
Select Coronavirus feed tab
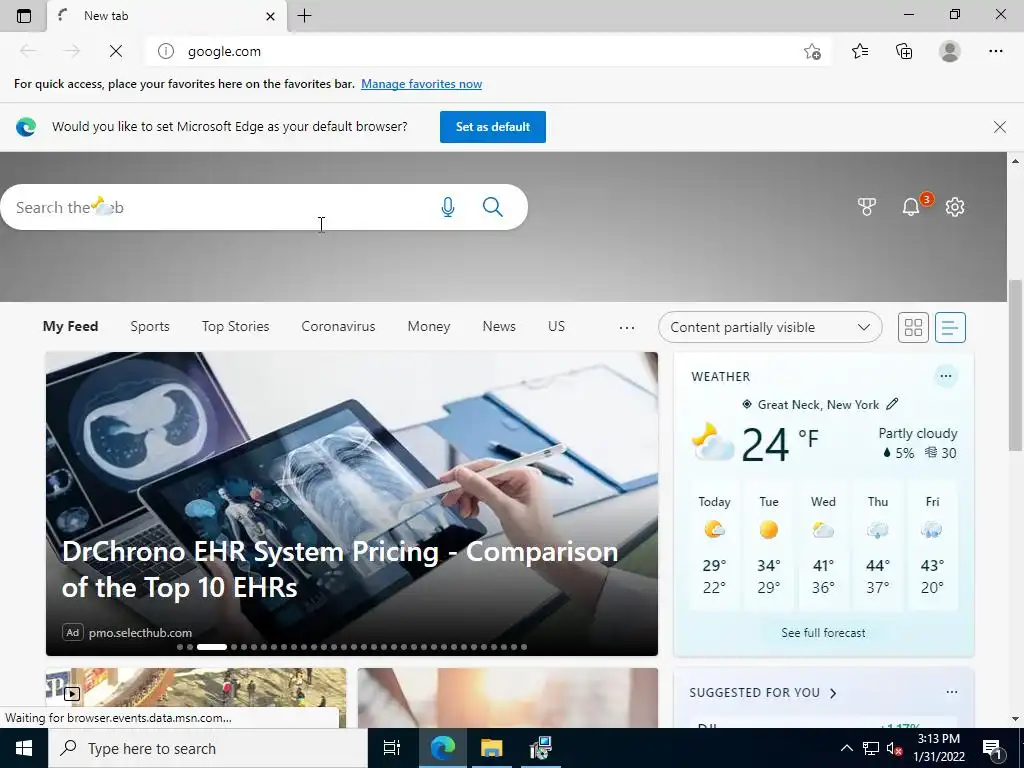[338, 326]
